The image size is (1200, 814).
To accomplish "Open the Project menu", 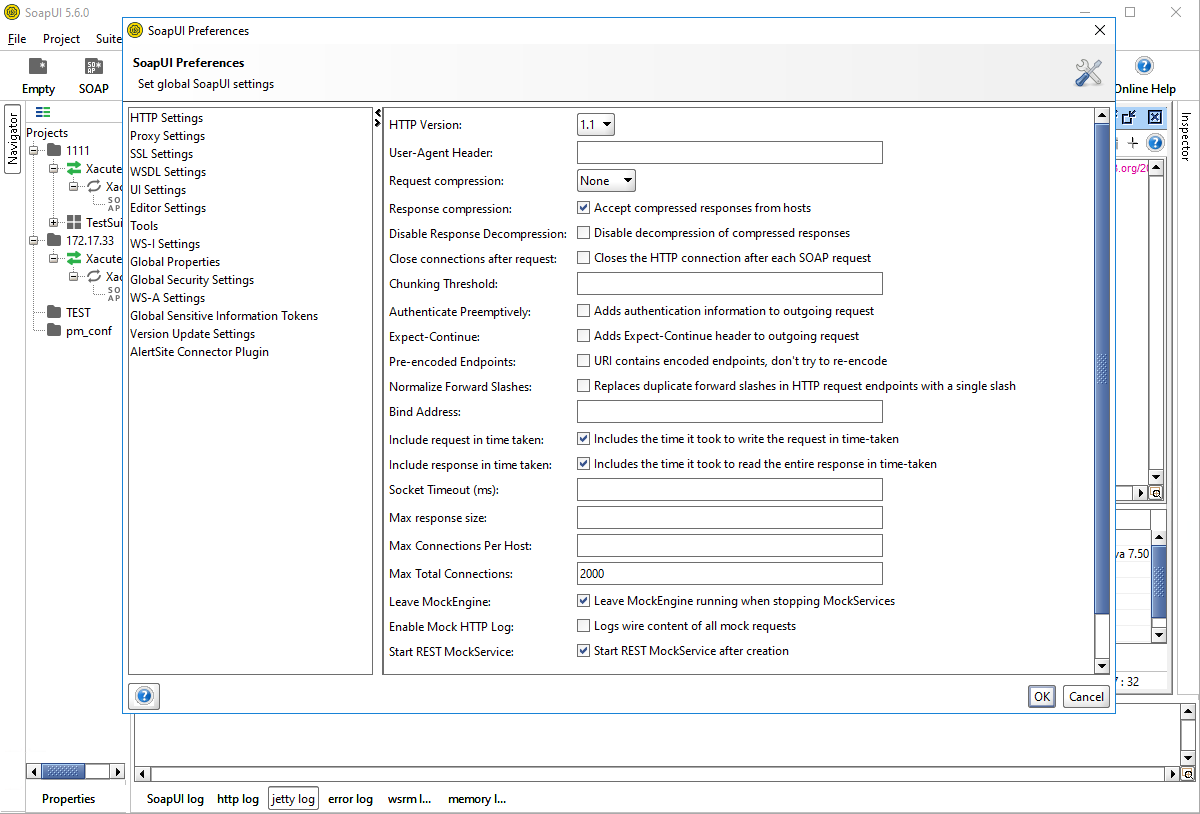I will point(61,39).
